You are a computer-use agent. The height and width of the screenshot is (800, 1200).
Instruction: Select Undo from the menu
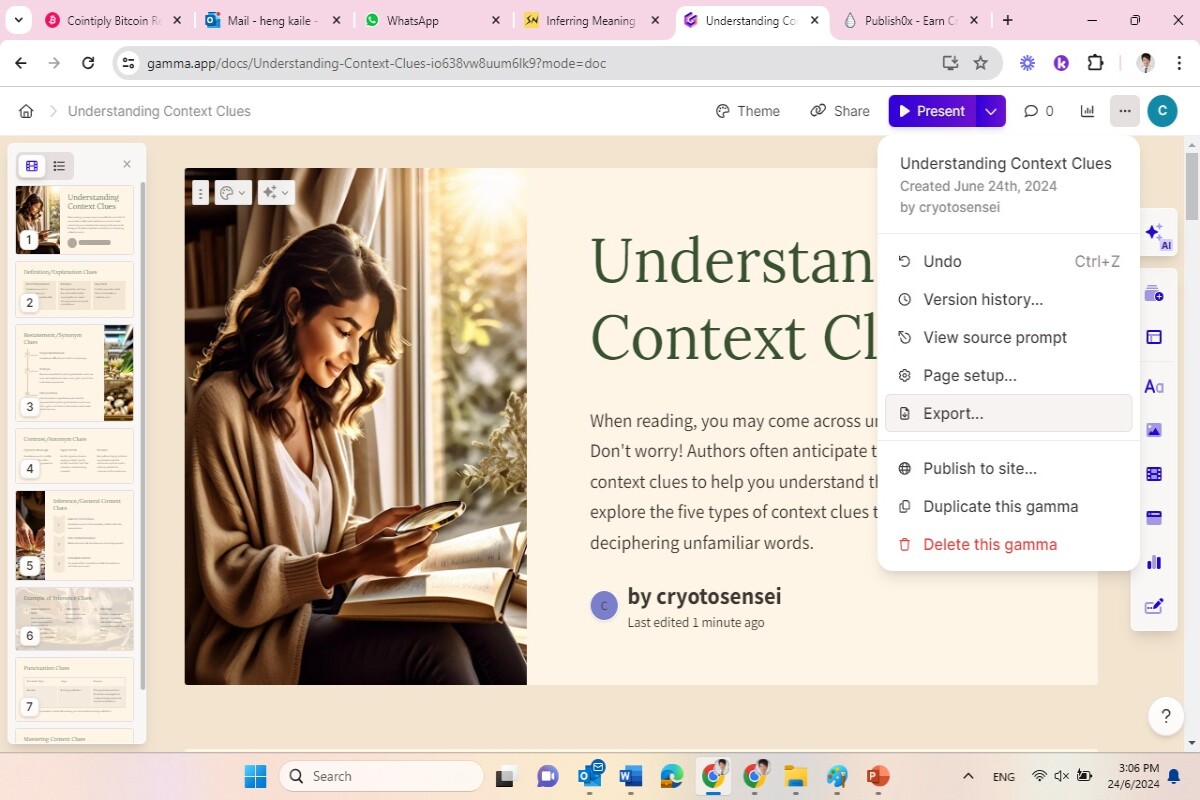tap(1008, 261)
